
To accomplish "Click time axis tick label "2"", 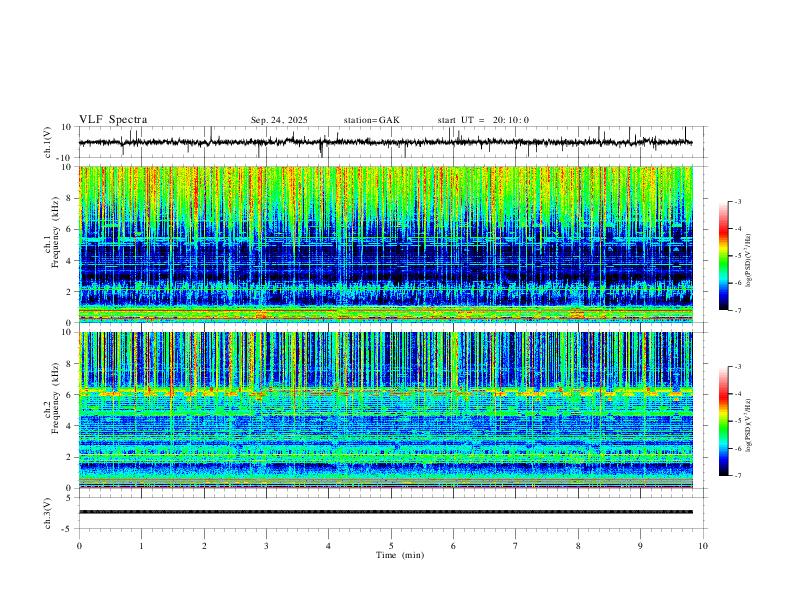I will click(x=204, y=546).
